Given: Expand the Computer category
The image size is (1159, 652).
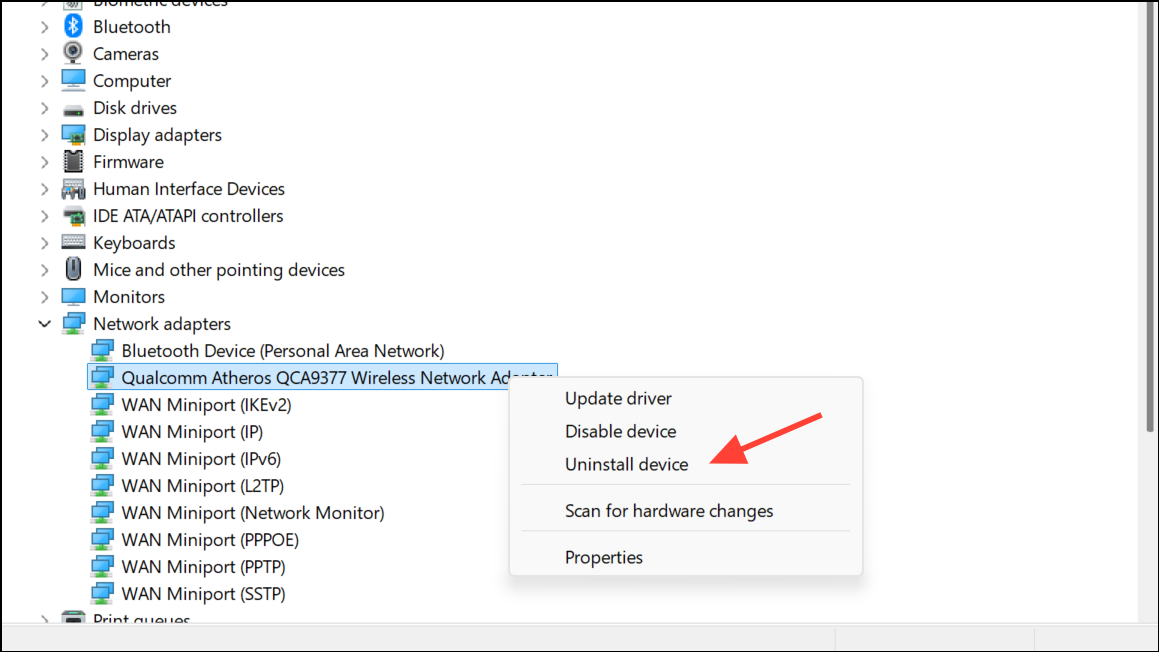Looking at the screenshot, I should click(45, 81).
